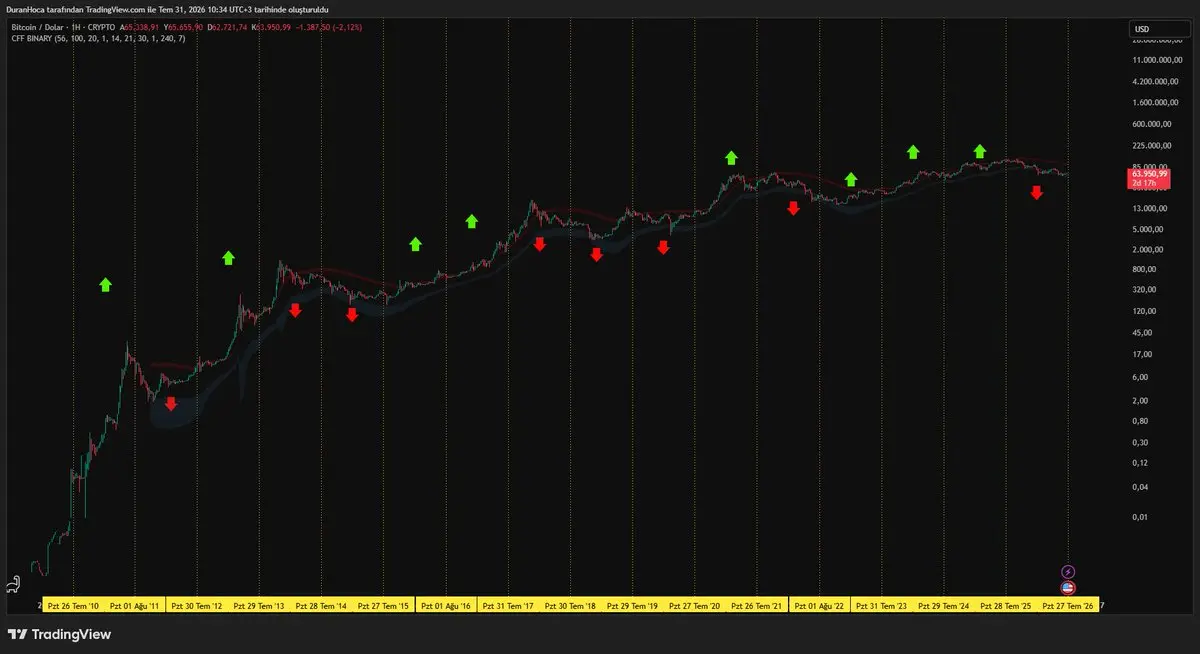
Task: Click the small TradingView logo at chart corner
Action: [x=14, y=585]
